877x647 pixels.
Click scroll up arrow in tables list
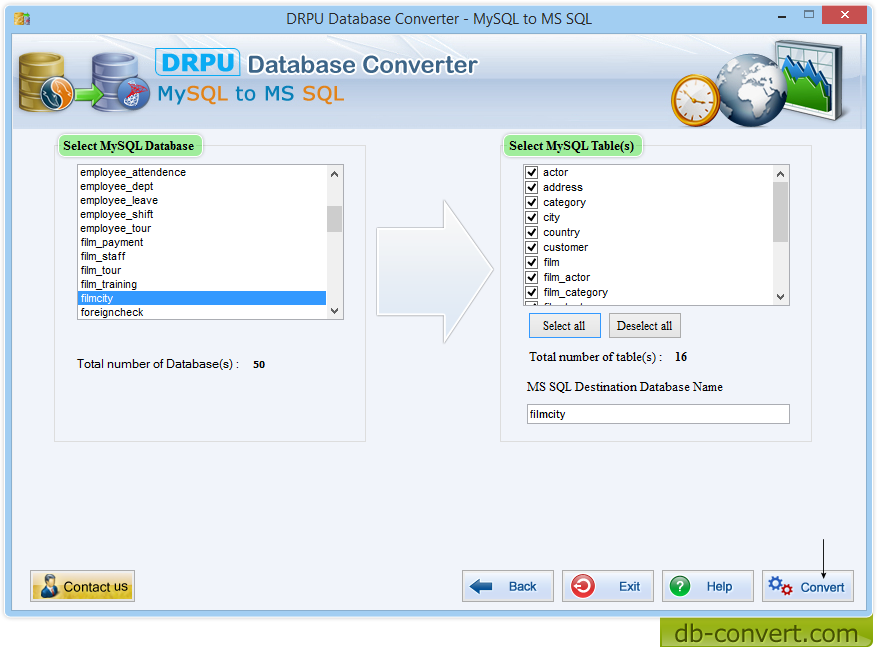pyautogui.click(x=780, y=174)
